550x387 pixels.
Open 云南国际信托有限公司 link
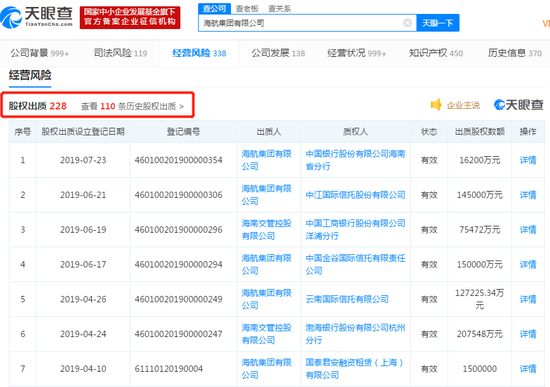point(347,299)
